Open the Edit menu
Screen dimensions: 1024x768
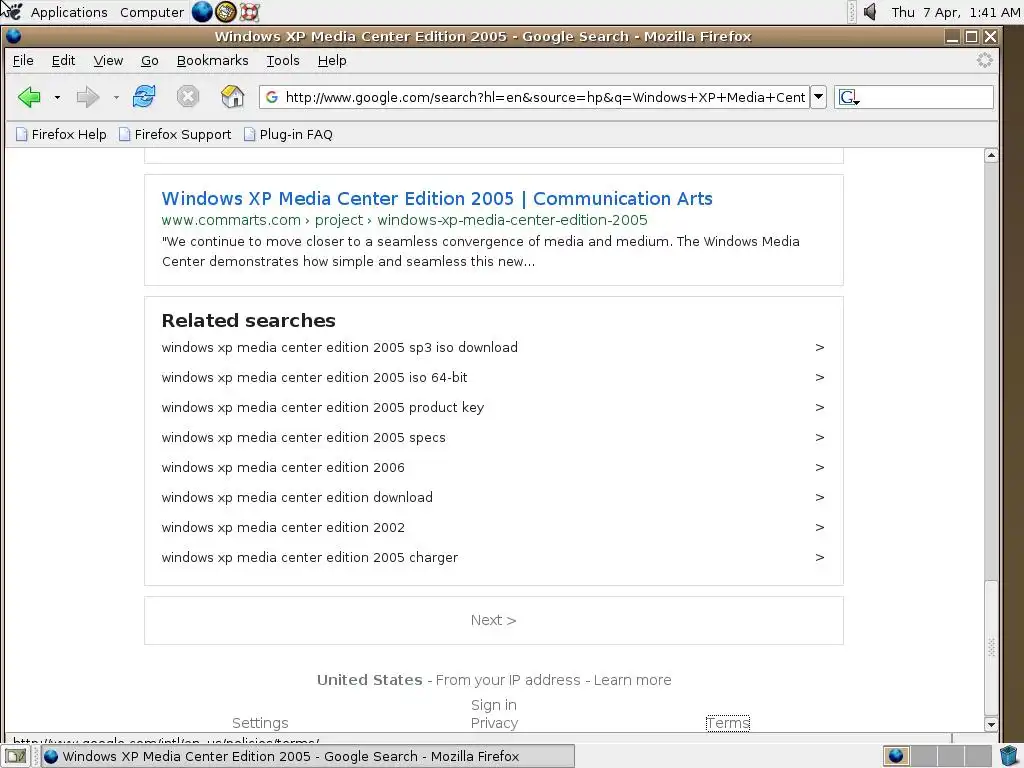click(x=63, y=61)
